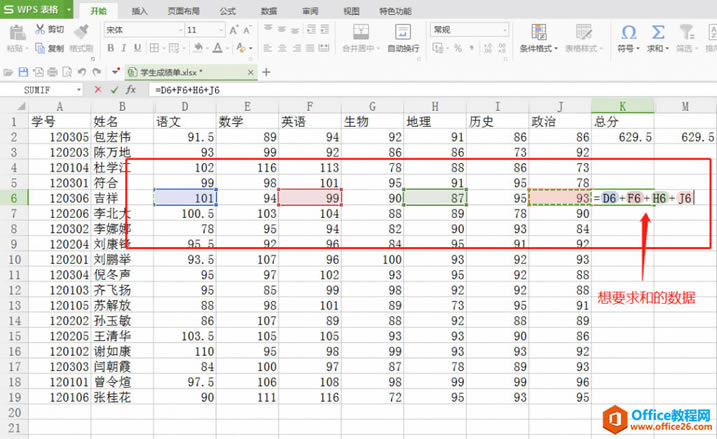Viewport: 717px width, 439px height.
Task: Toggle italic formatting I button
Action: 125,48
